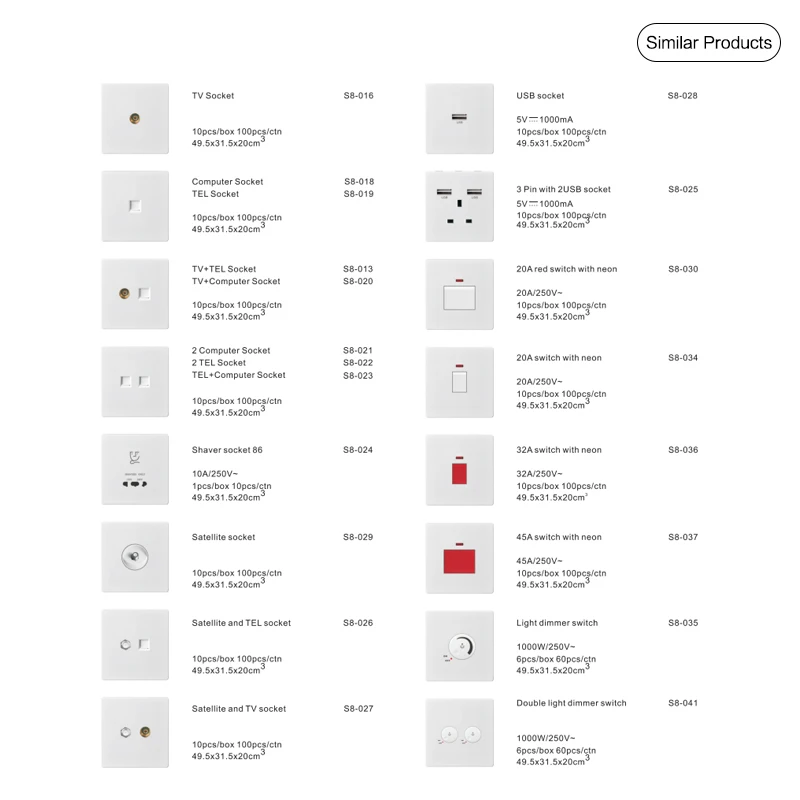Click model code S8-041

pyautogui.click(x=683, y=703)
